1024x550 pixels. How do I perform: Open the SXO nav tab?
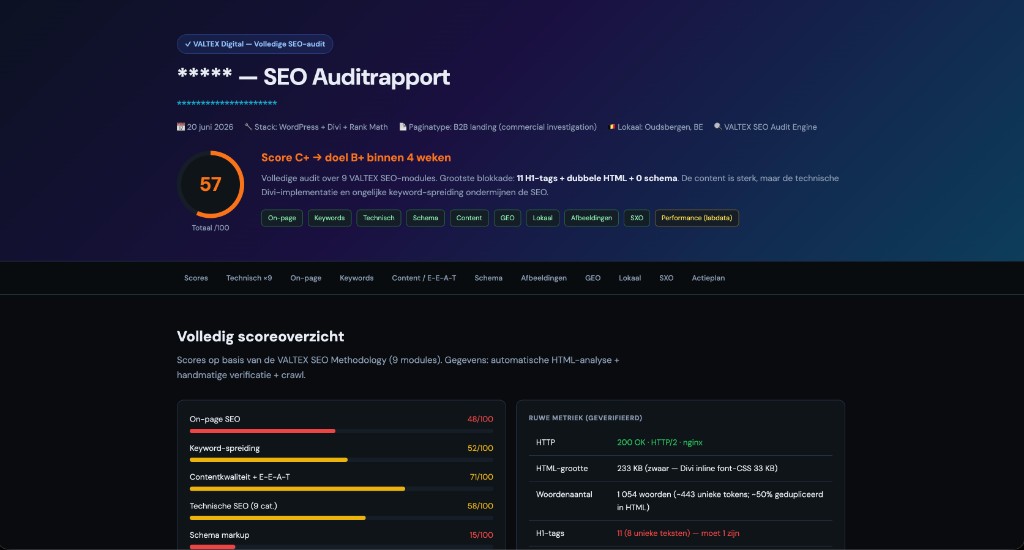(666, 278)
